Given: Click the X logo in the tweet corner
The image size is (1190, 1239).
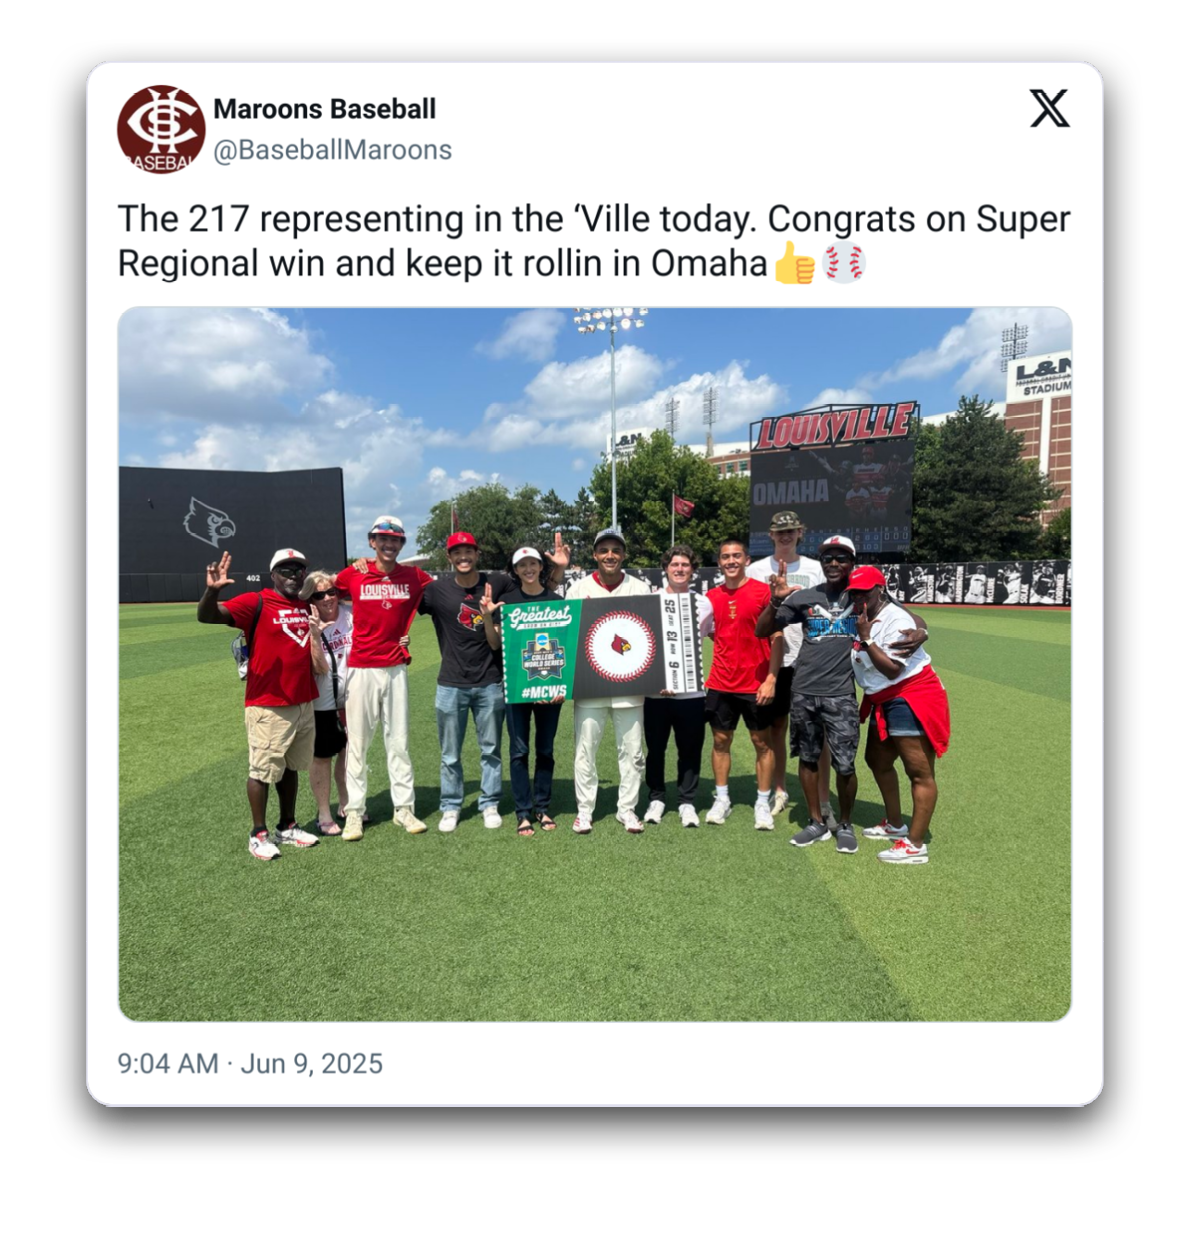Looking at the screenshot, I should click(1049, 108).
